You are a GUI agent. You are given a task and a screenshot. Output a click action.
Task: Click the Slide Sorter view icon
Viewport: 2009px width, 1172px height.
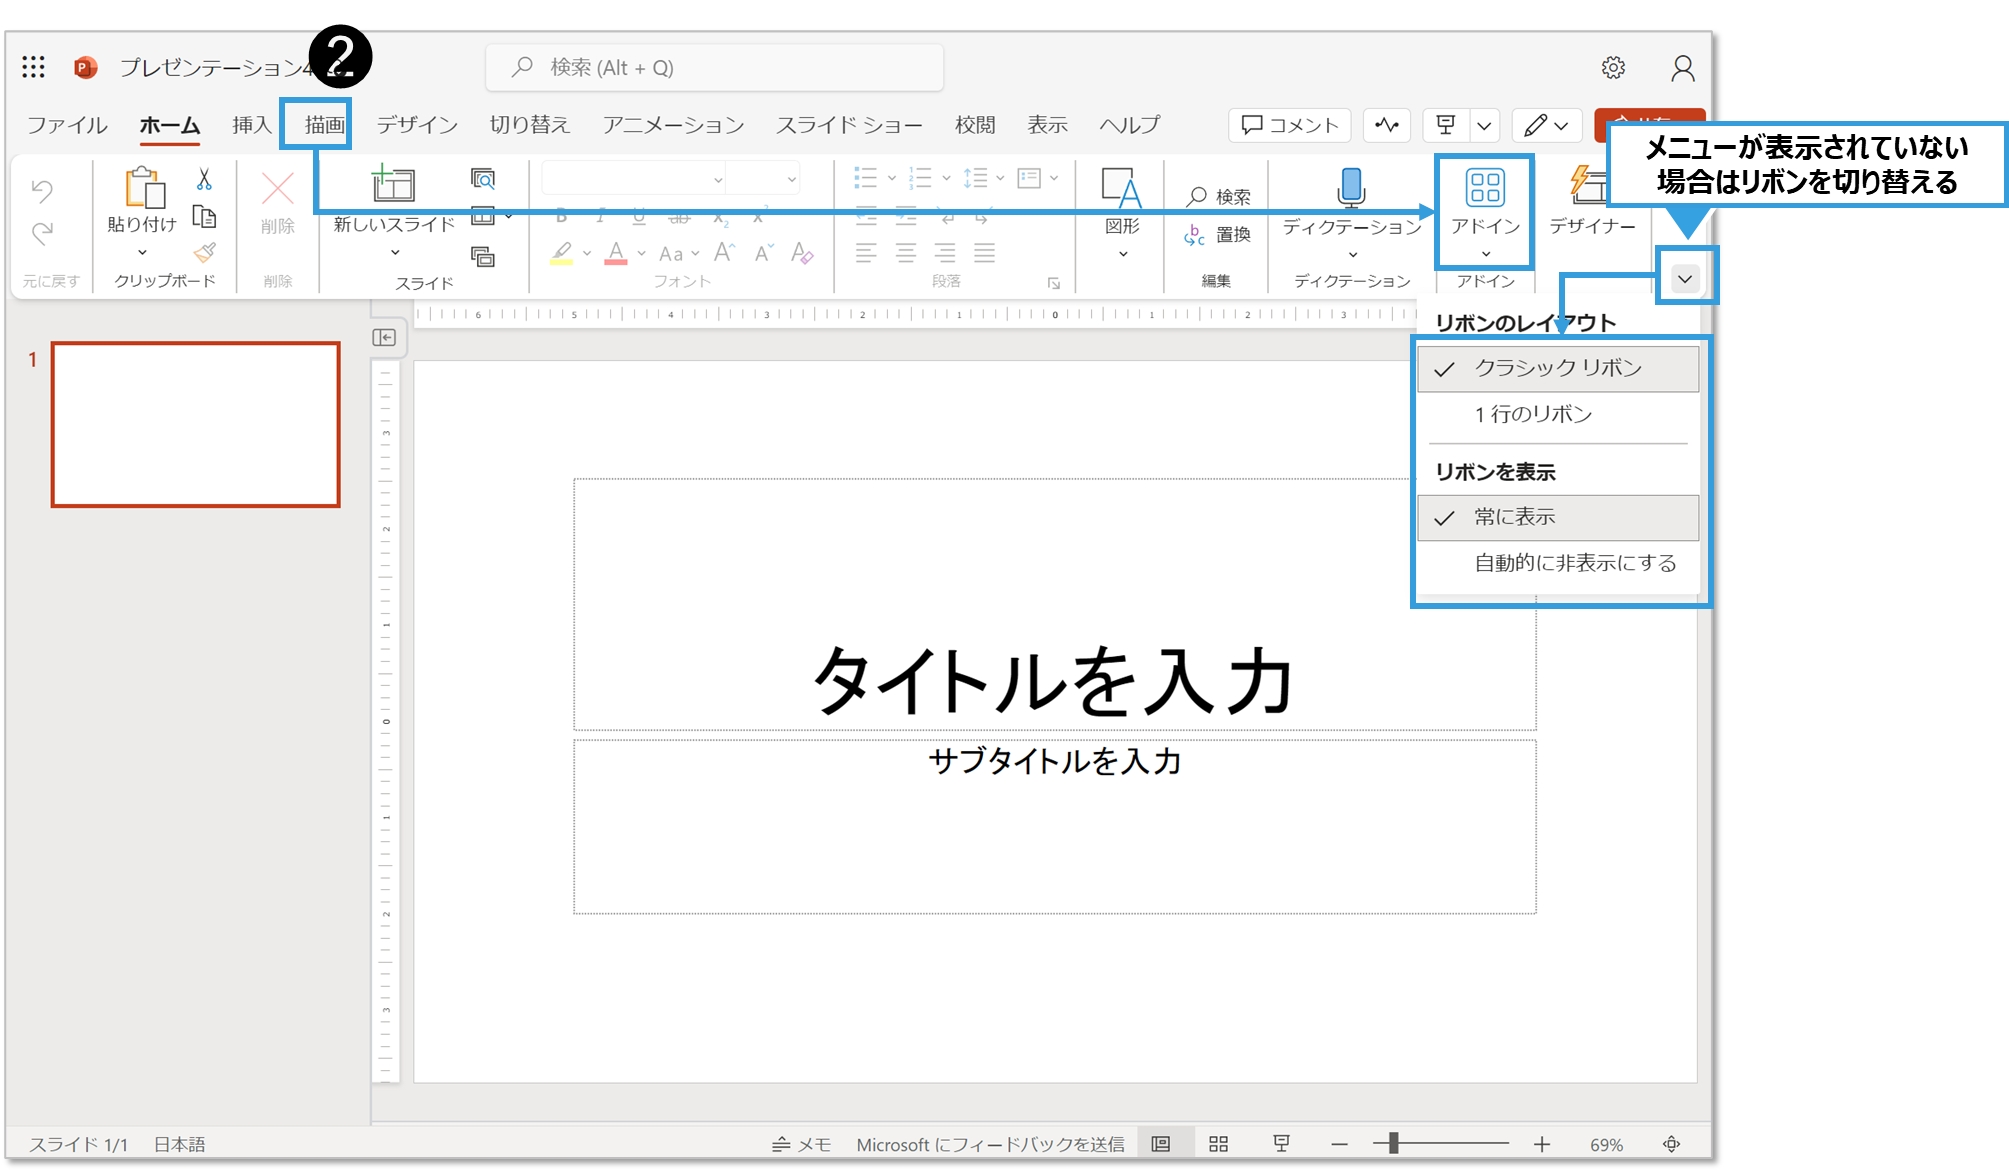click(1218, 1144)
